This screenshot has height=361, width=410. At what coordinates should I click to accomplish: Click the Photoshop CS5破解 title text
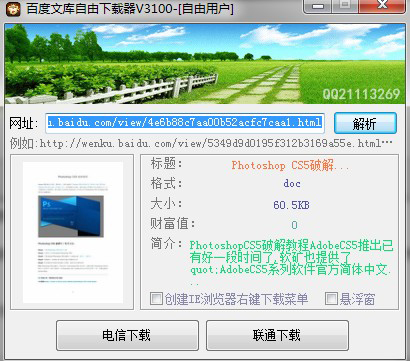click(290, 165)
